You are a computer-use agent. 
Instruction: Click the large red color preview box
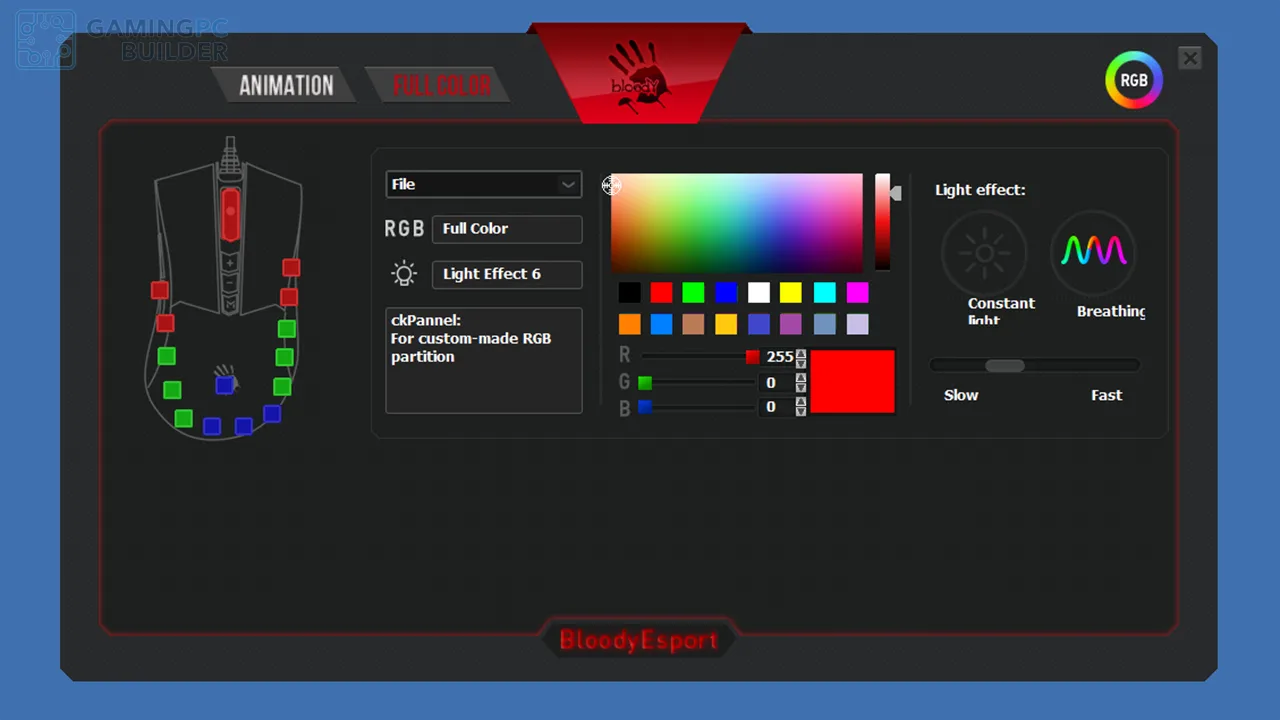[852, 381]
